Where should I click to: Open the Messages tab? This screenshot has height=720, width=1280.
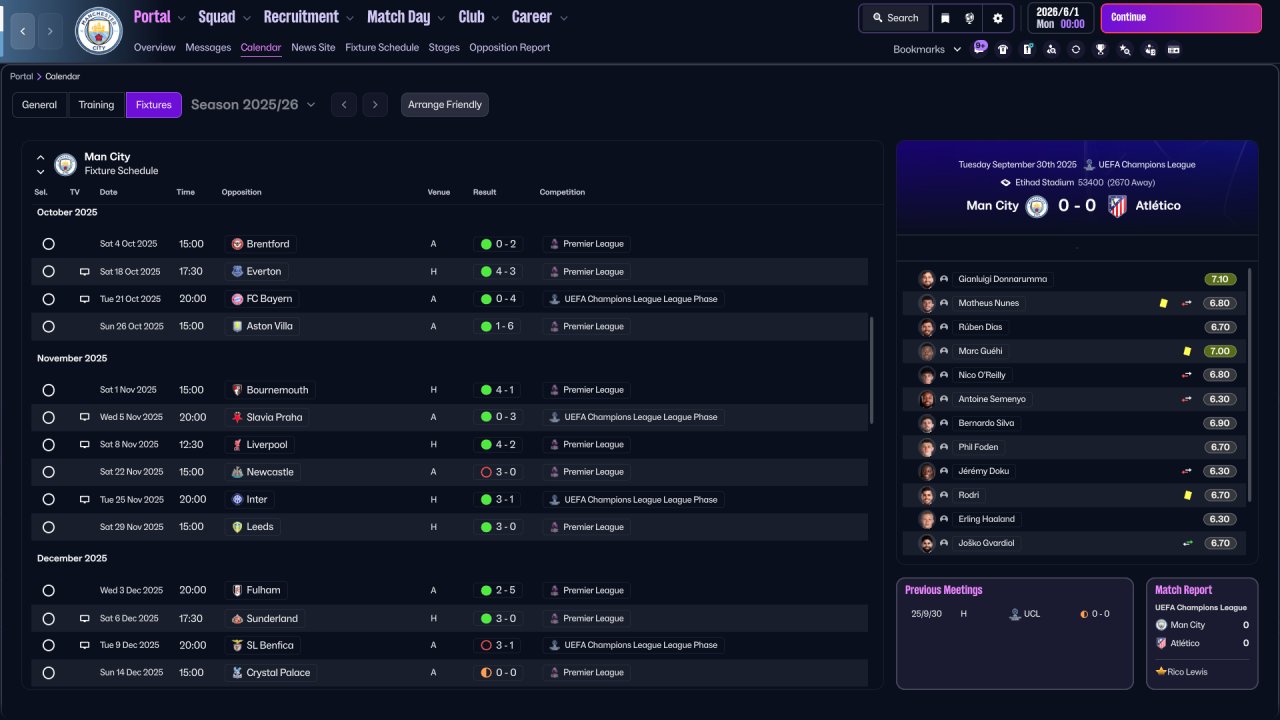pyautogui.click(x=208, y=47)
